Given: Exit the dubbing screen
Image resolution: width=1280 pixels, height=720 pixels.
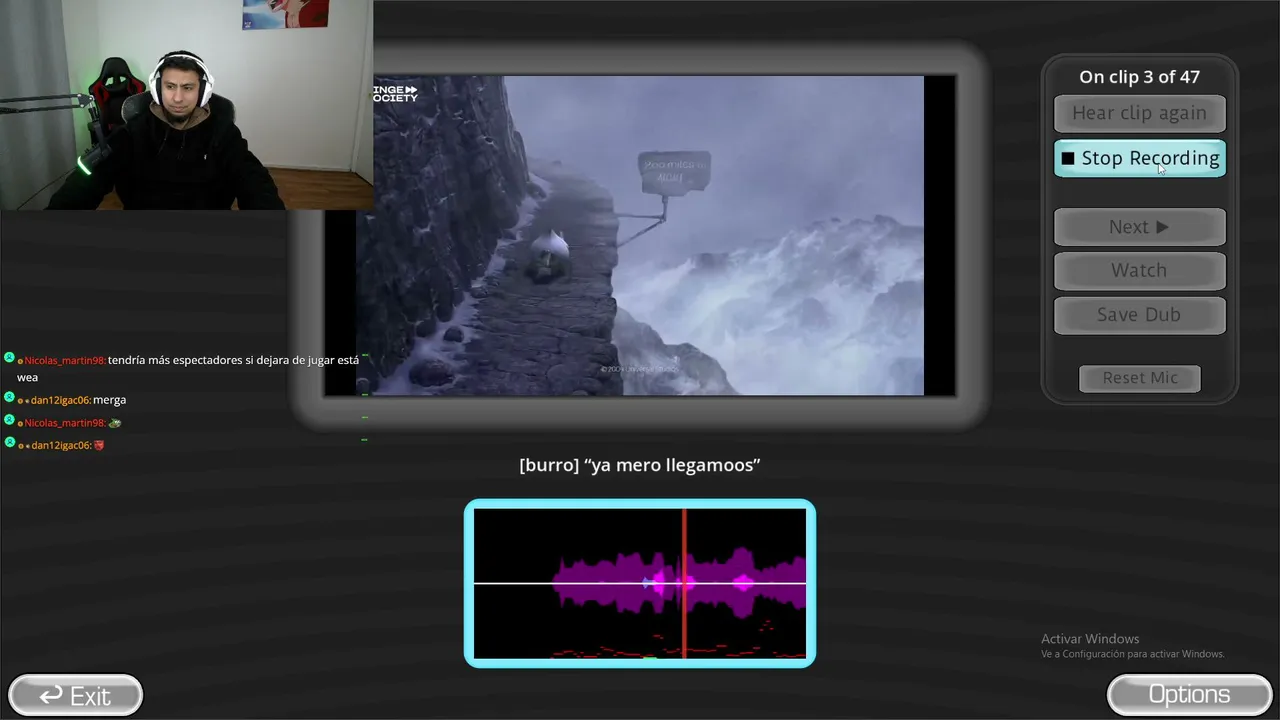Looking at the screenshot, I should [75, 695].
